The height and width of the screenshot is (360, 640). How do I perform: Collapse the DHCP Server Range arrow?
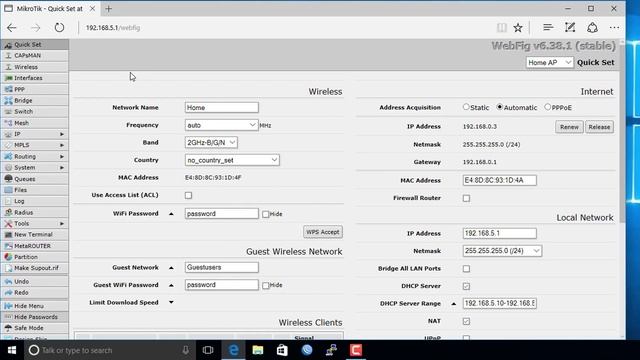[453, 304]
